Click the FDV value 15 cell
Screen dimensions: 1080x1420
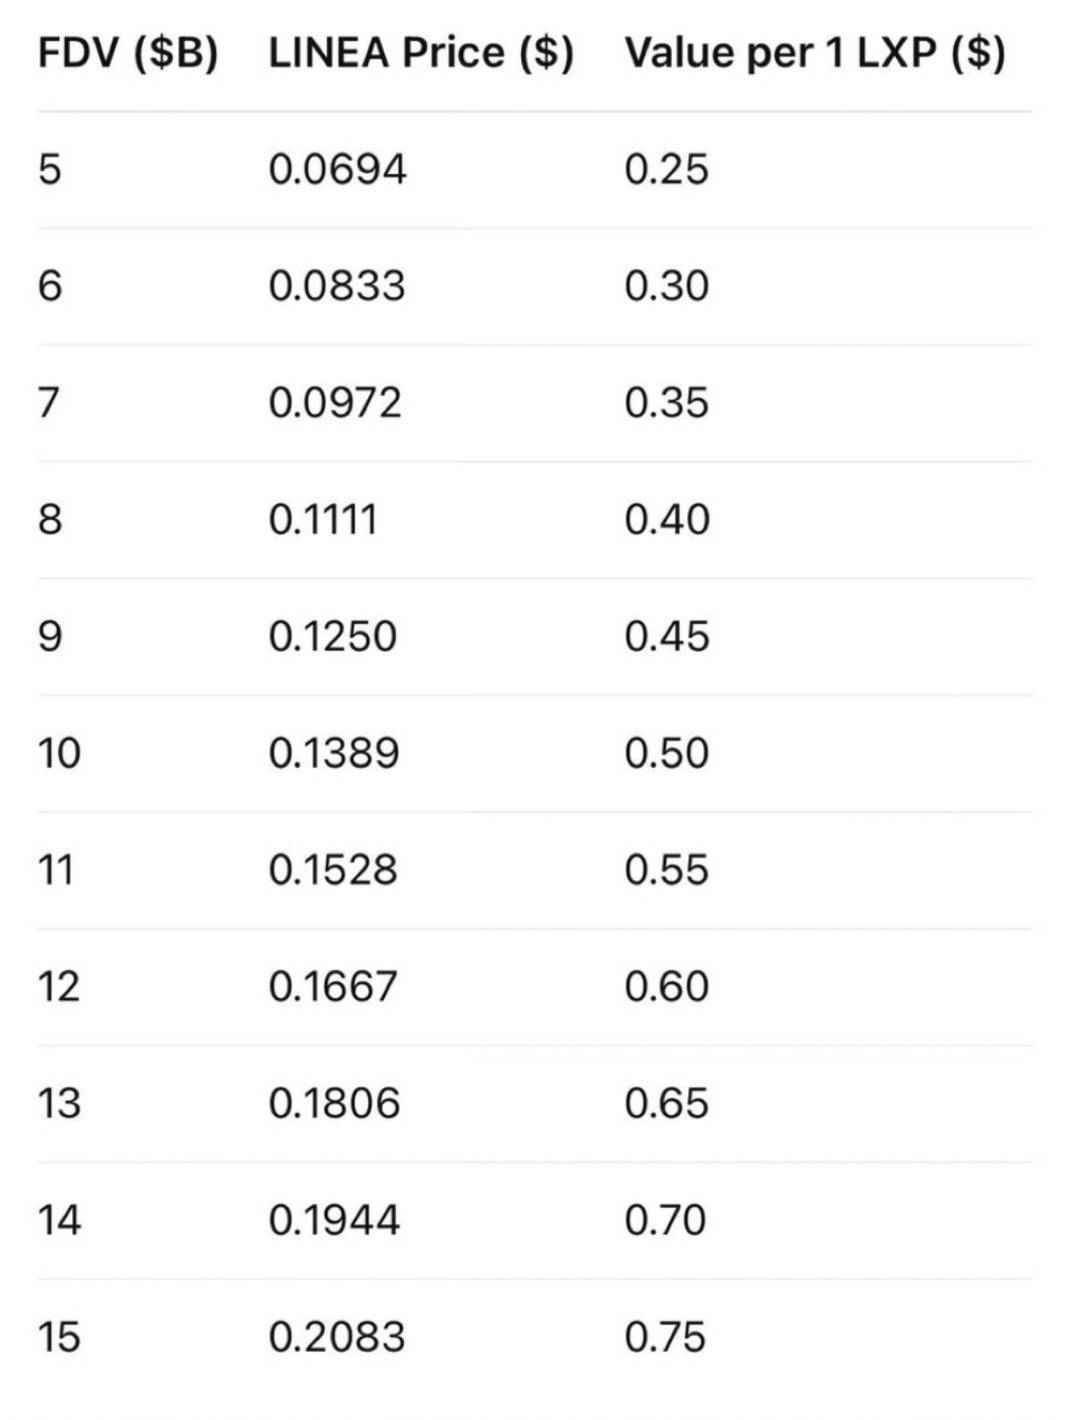pyautogui.click(x=58, y=1337)
